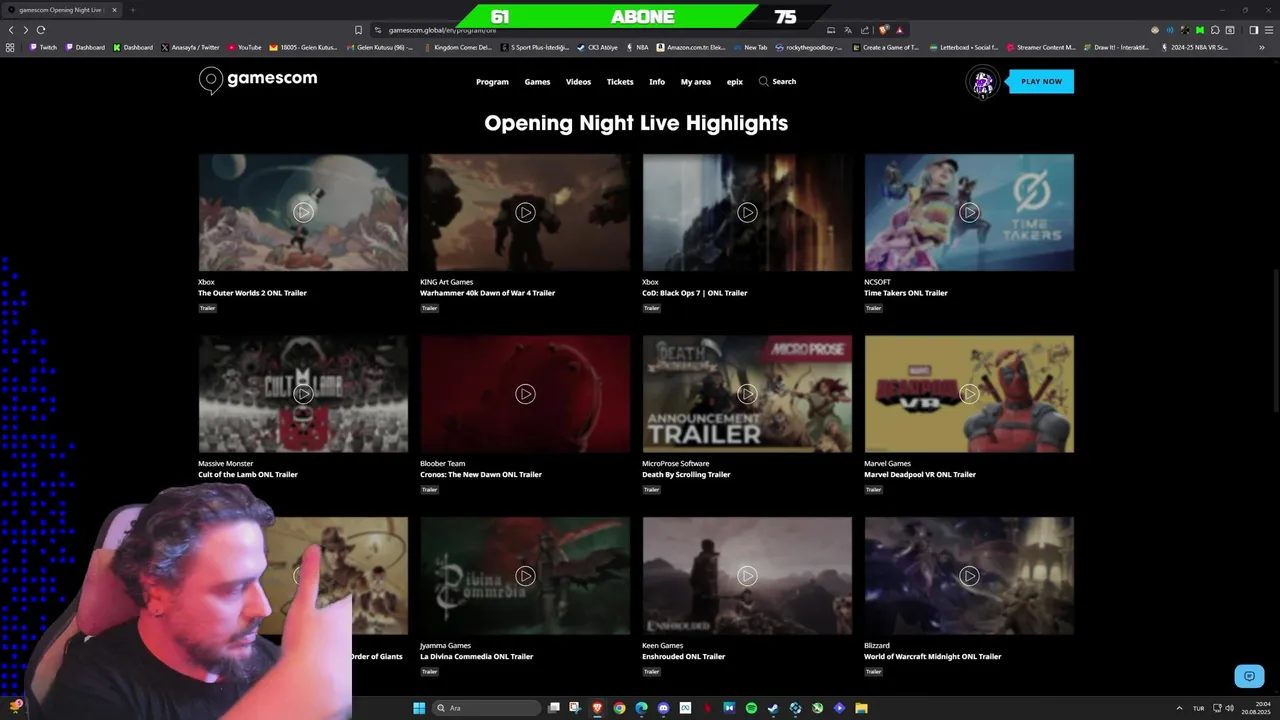The image size is (1280, 720).
Task: Play La Divina Commedia ONL Trailer
Action: pos(525,576)
